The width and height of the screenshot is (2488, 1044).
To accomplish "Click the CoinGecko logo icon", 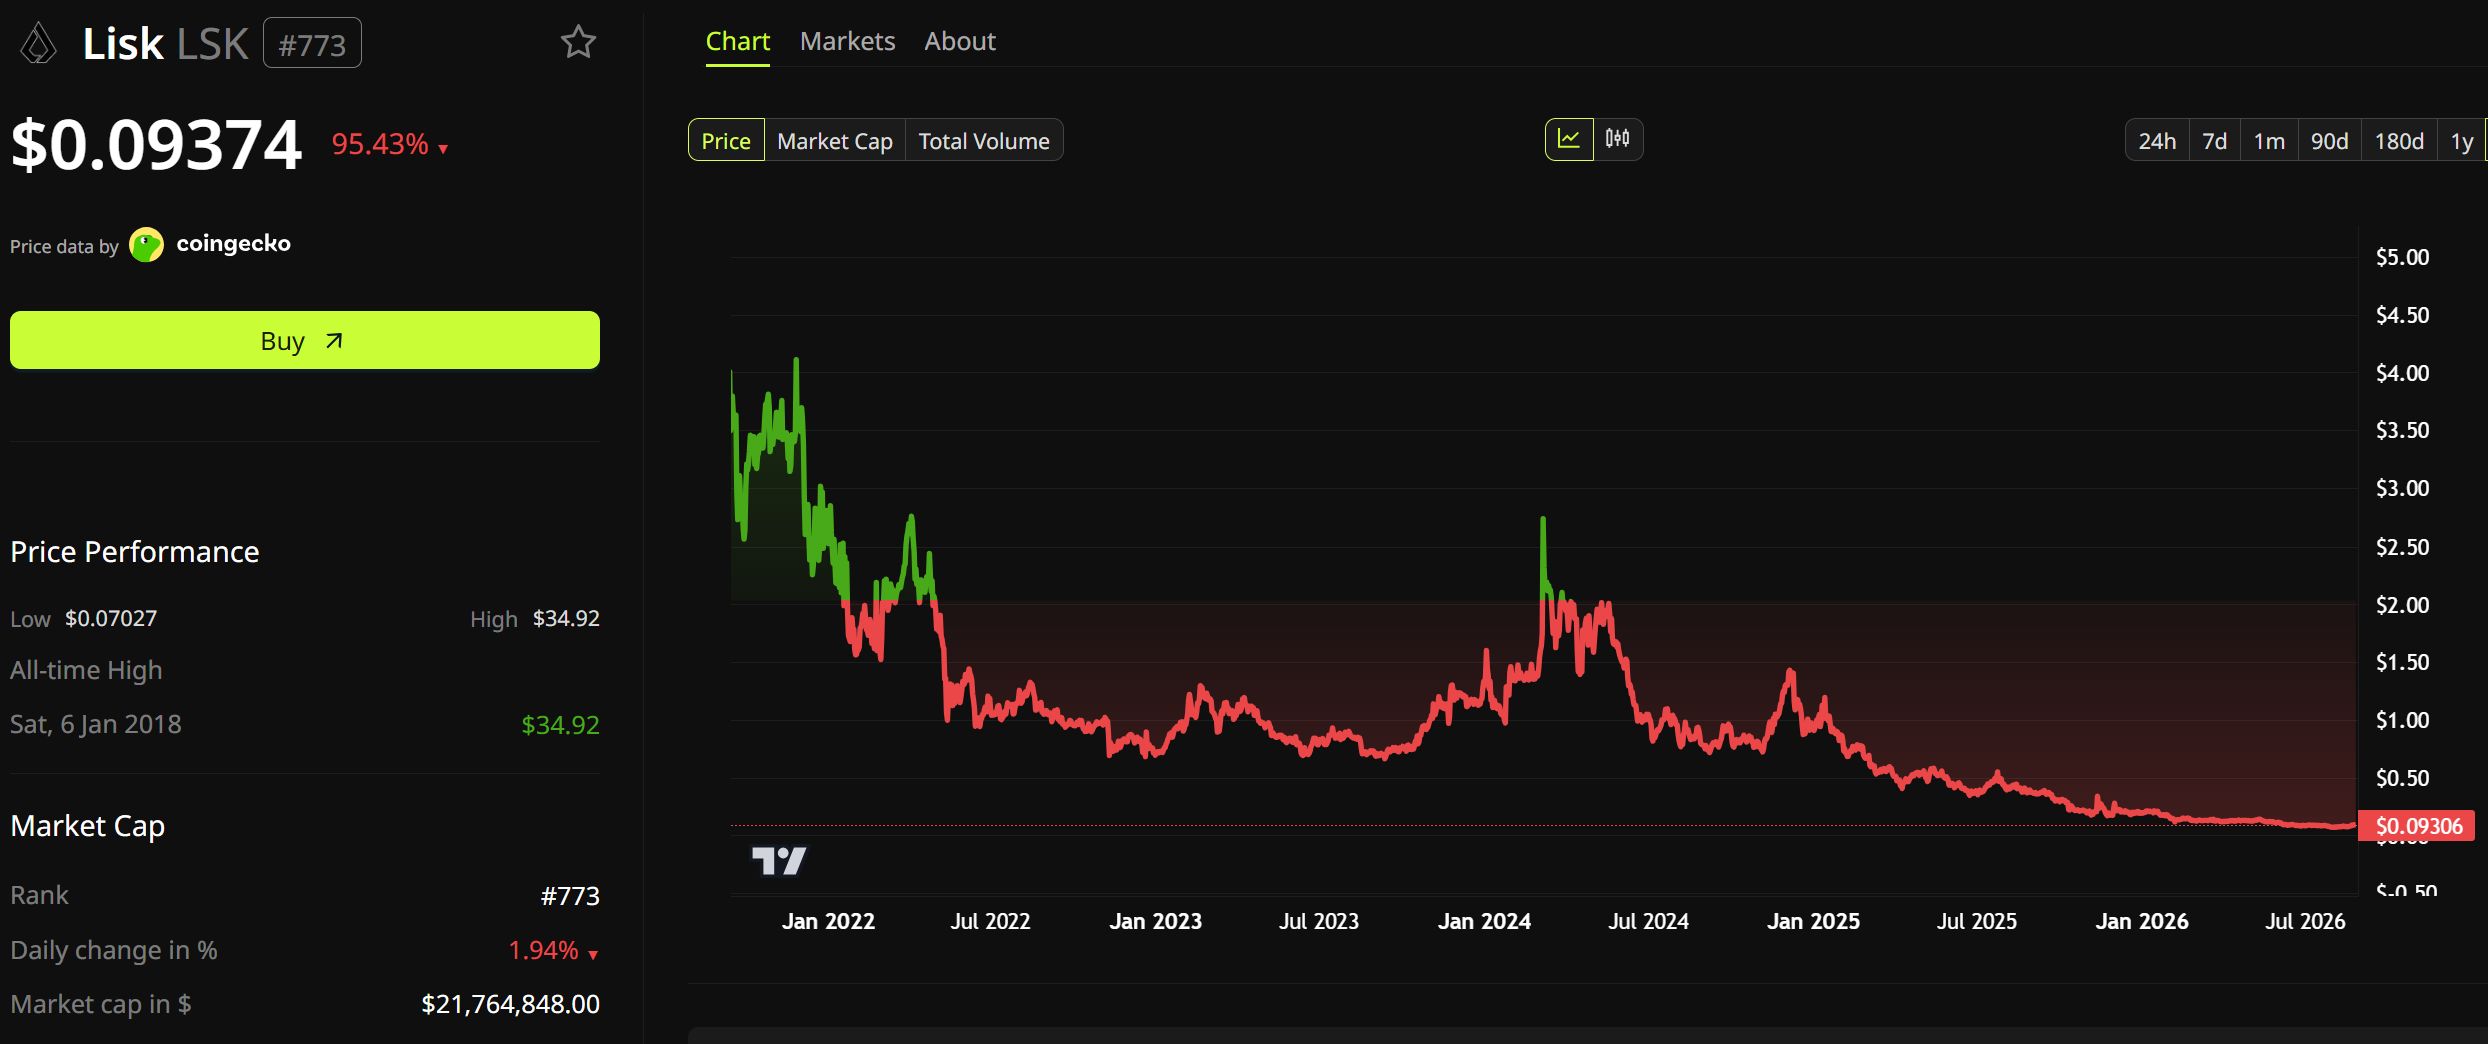I will (x=147, y=244).
